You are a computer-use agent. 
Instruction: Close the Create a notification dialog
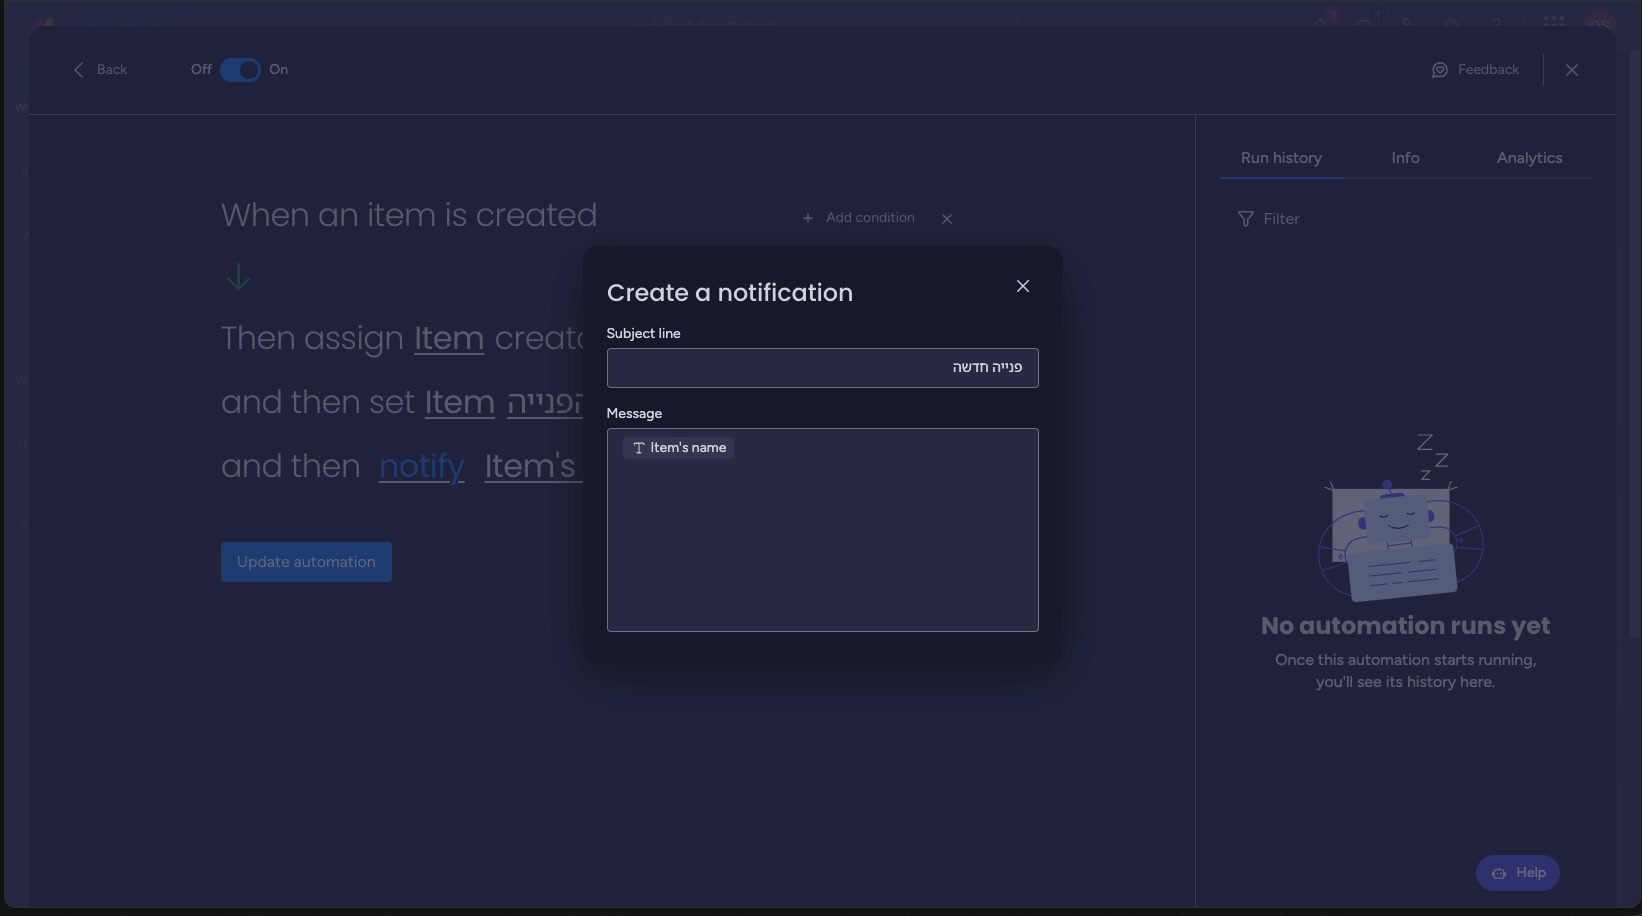pyautogui.click(x=1022, y=286)
